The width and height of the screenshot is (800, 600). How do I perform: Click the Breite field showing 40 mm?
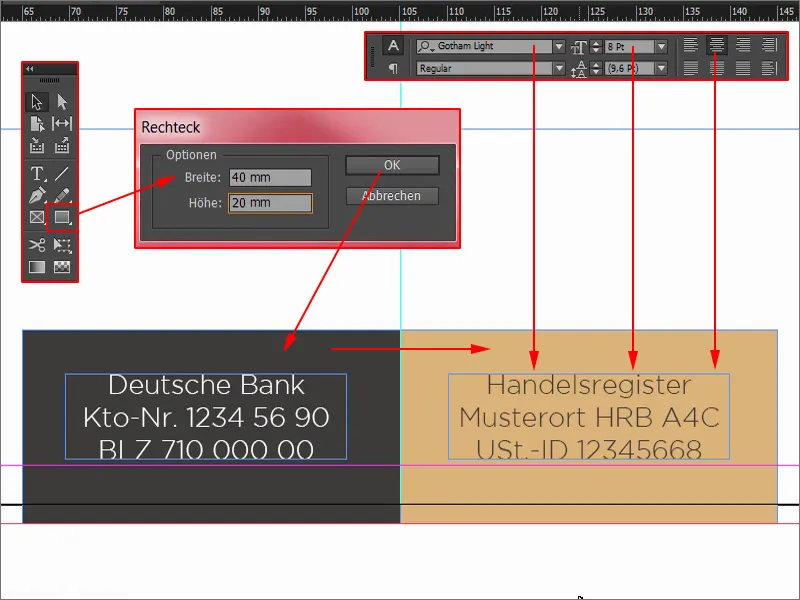(270, 178)
